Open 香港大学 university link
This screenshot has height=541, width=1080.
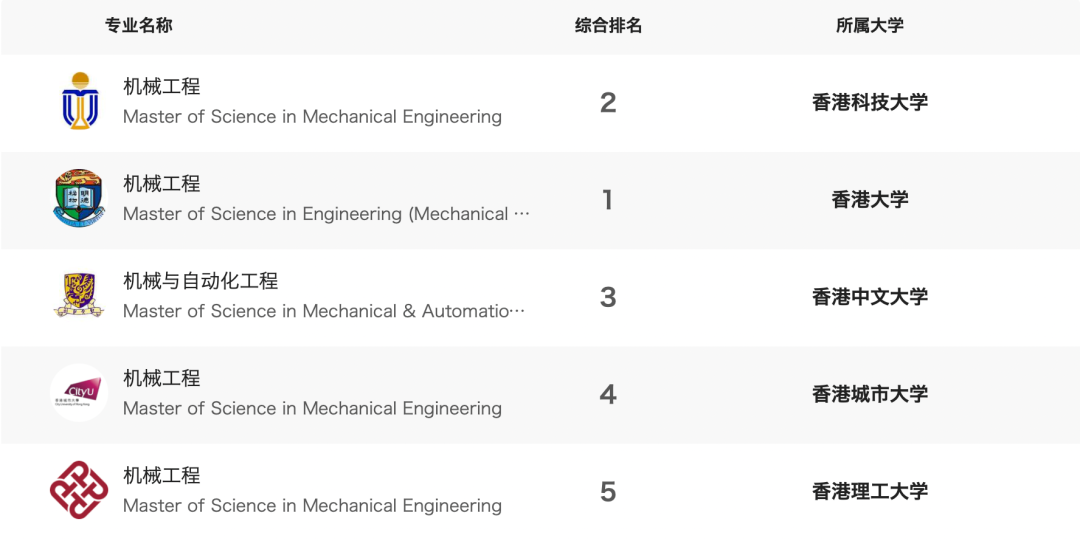(x=869, y=199)
